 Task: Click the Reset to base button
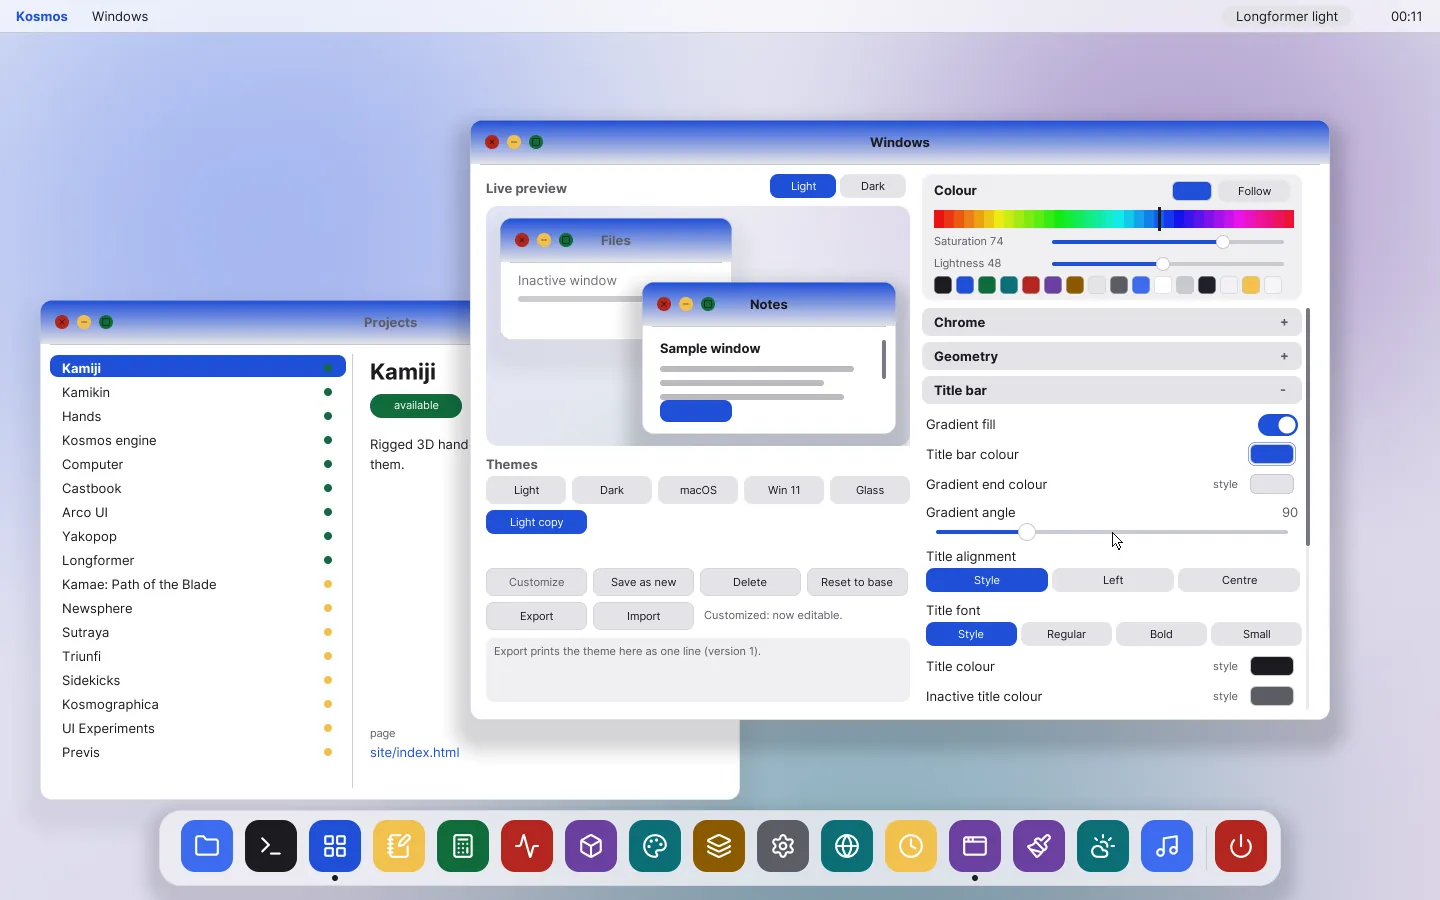[x=857, y=582]
